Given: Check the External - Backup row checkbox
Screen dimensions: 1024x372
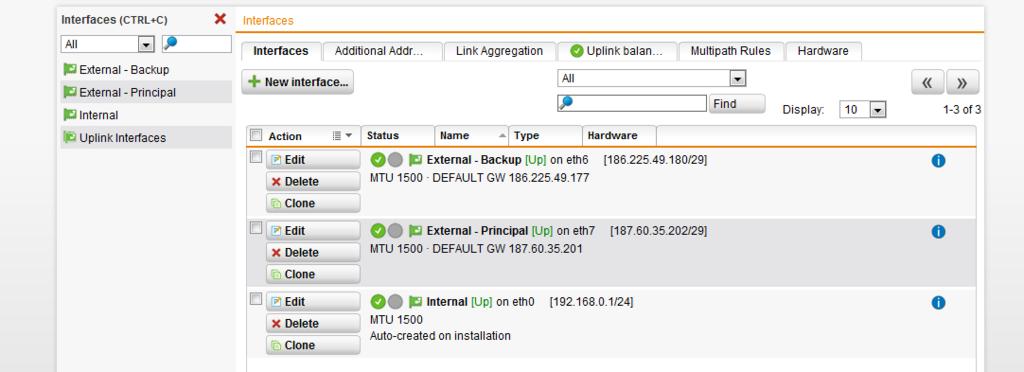Looking at the screenshot, I should tap(256, 157).
